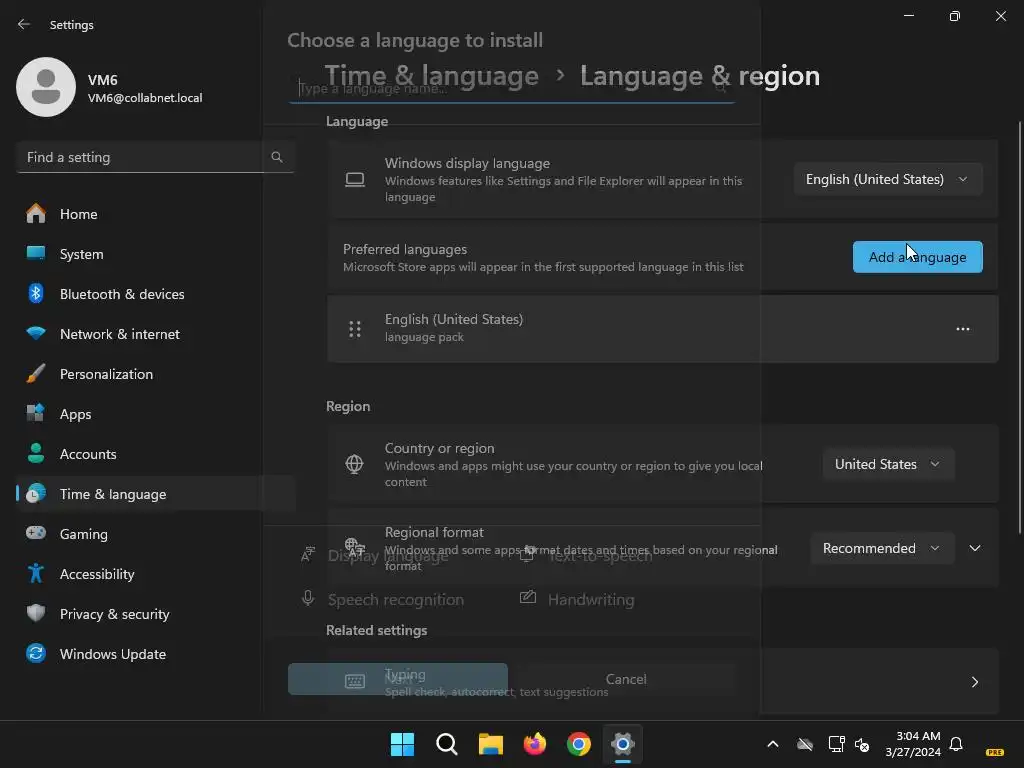The image size is (1024, 768).
Task: Open Gaming settings in the sidebar
Action: click(x=155, y=534)
